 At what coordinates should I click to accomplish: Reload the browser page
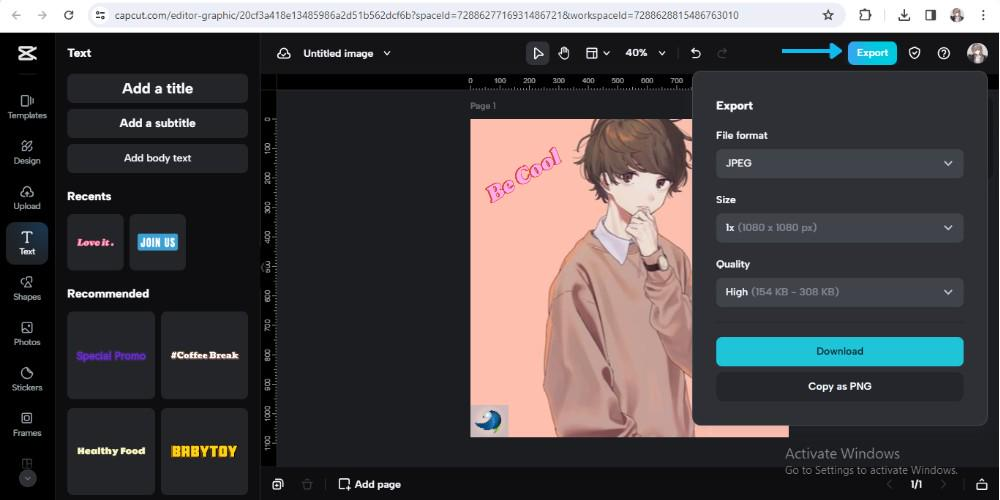click(69, 15)
